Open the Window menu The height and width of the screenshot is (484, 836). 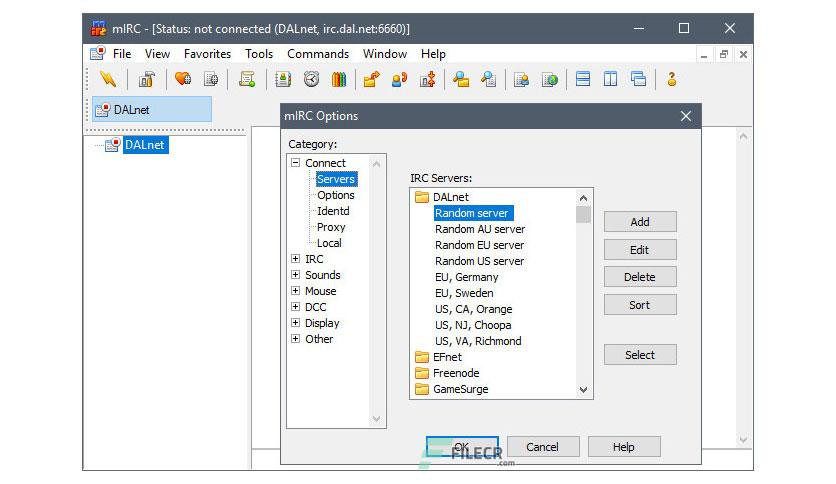coord(385,54)
